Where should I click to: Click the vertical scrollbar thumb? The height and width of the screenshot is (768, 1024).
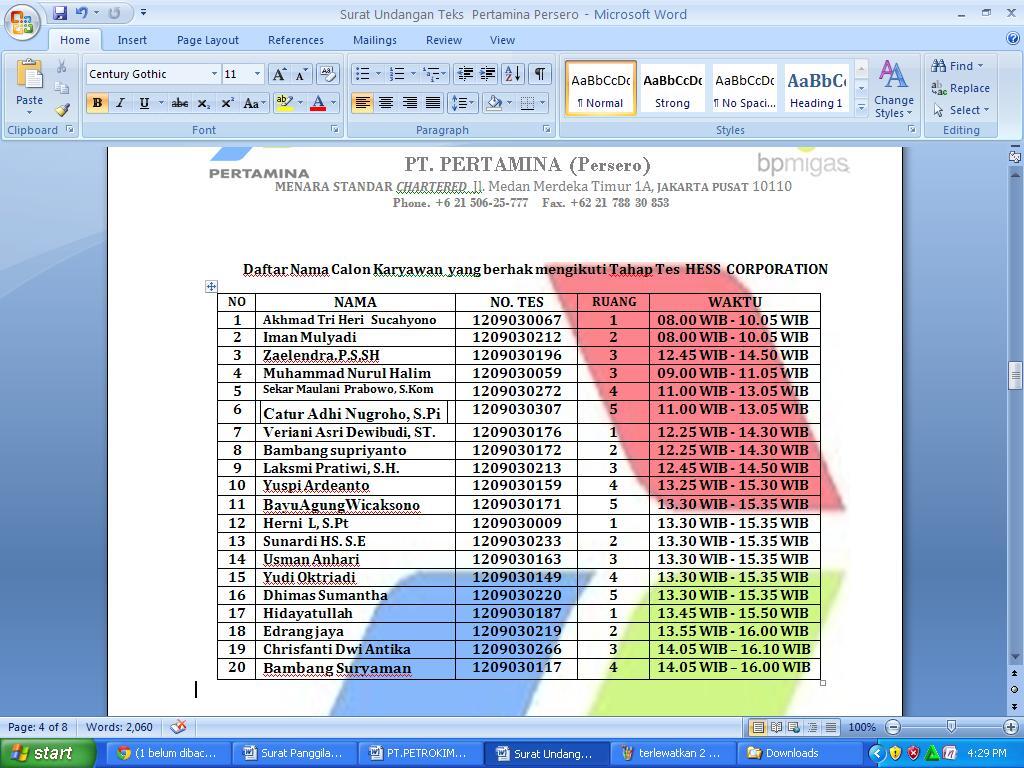pyautogui.click(x=1015, y=376)
